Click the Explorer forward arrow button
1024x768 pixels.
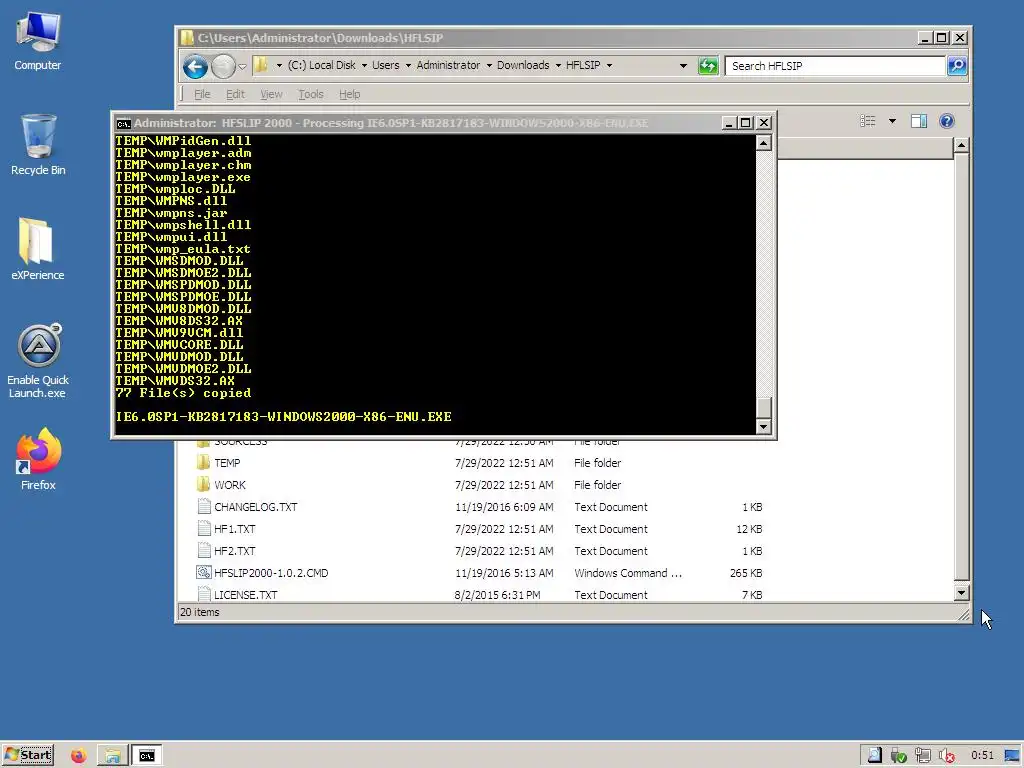[223, 66]
